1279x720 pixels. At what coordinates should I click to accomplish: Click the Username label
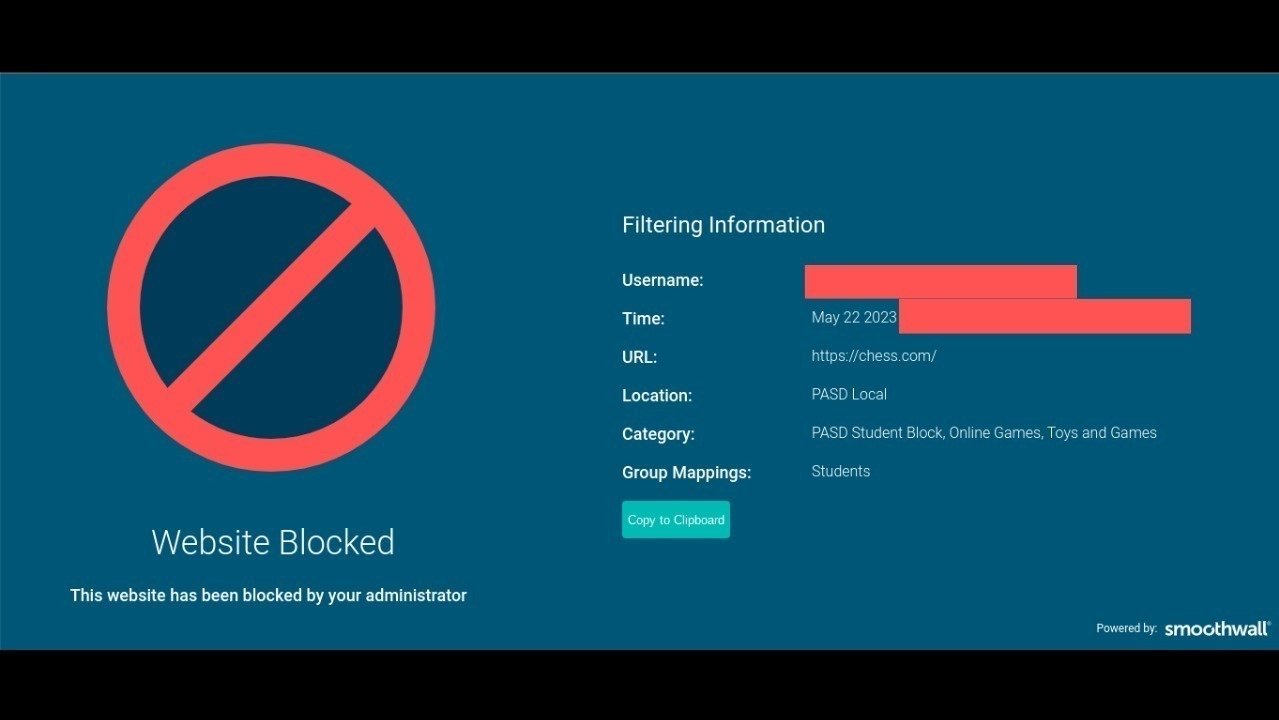click(662, 280)
